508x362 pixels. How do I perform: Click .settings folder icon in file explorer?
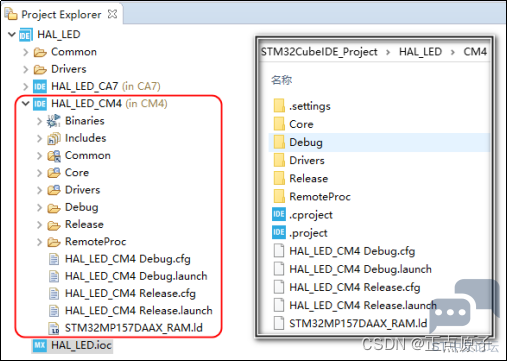pyautogui.click(x=279, y=106)
